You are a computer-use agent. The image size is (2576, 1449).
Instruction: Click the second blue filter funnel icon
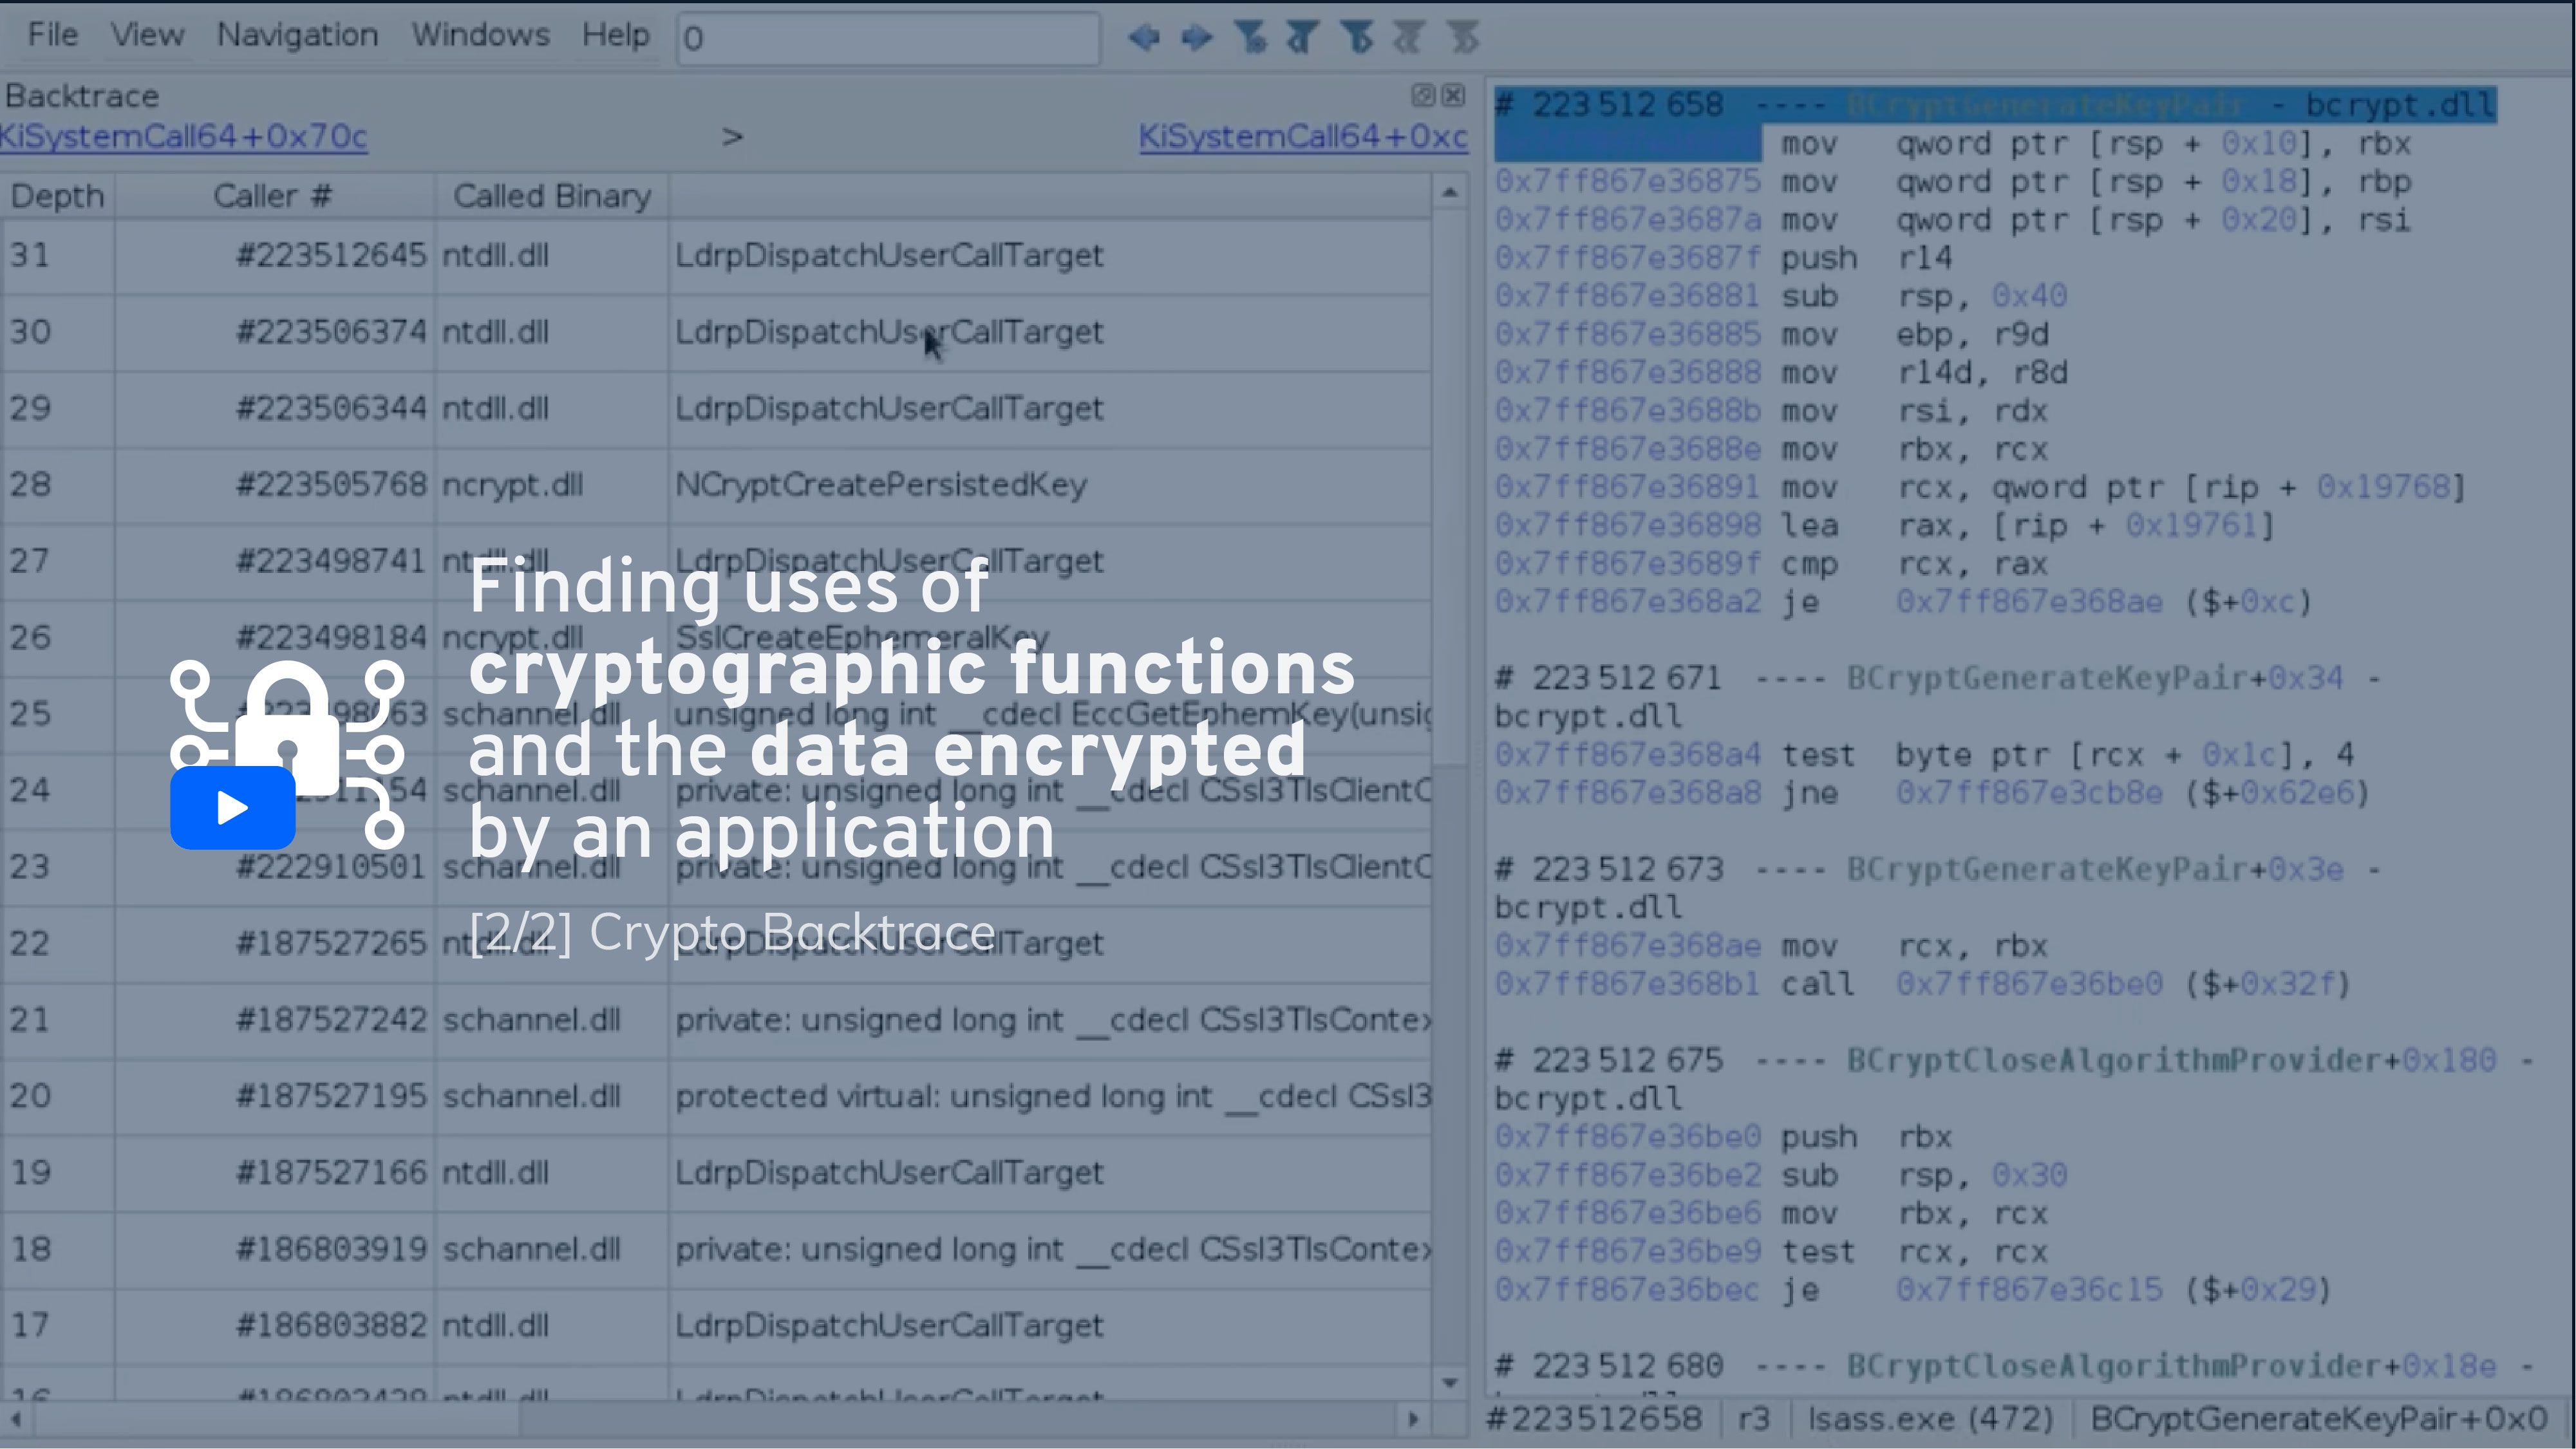pos(1302,38)
